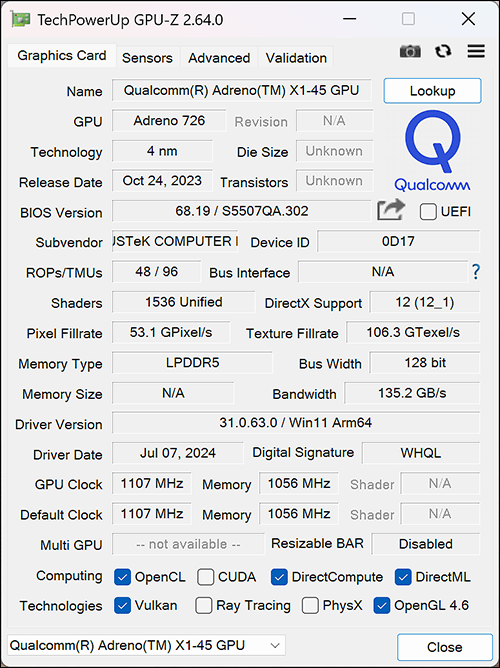Image resolution: width=500 pixels, height=668 pixels.
Task: Click the Subvendor COMPUTER field
Action: [x=175, y=241]
